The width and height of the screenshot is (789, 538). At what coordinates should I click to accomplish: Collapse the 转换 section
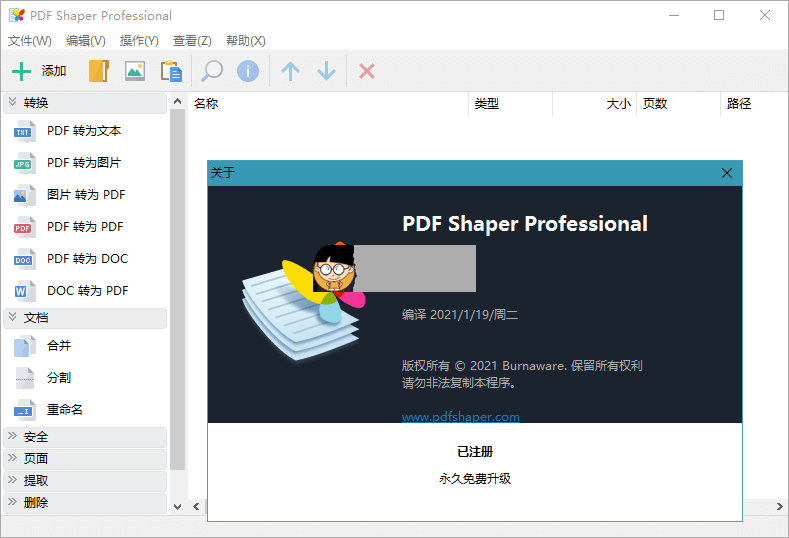85,103
